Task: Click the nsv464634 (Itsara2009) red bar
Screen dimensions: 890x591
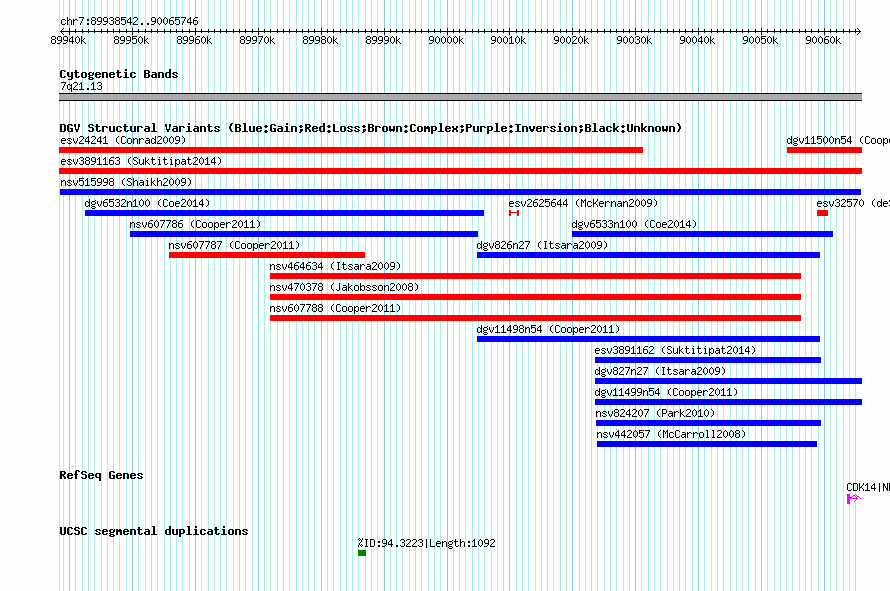Action: click(x=535, y=276)
